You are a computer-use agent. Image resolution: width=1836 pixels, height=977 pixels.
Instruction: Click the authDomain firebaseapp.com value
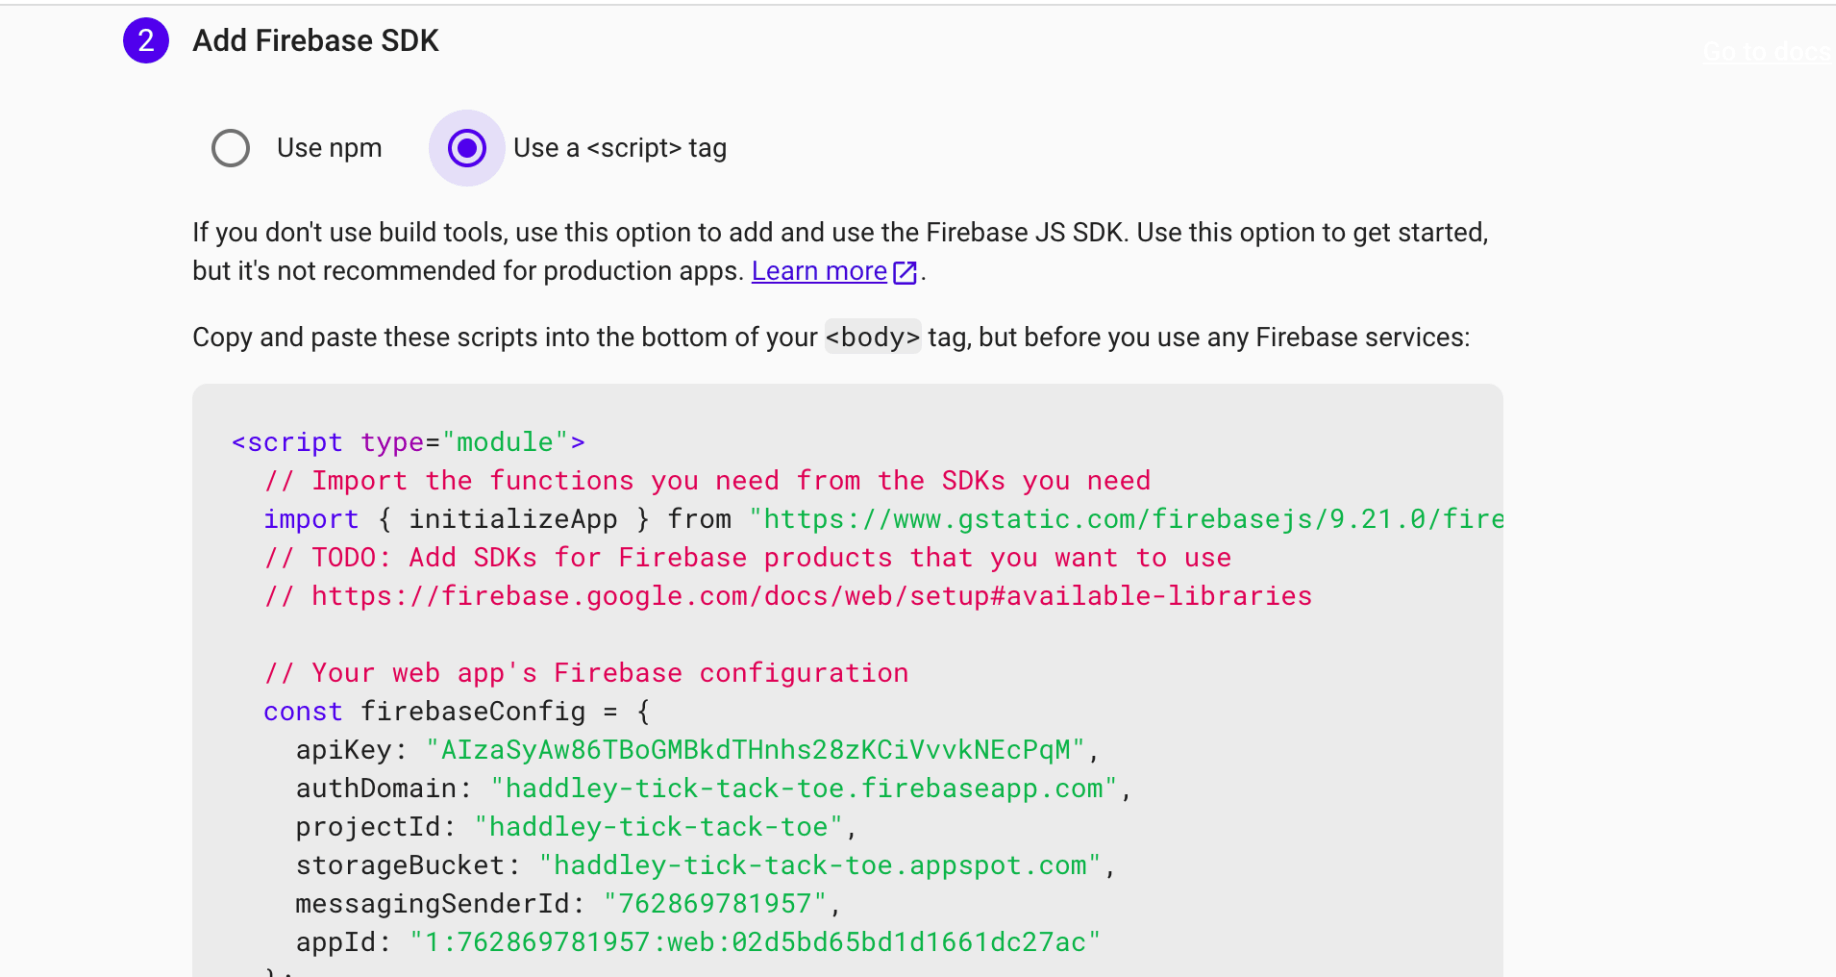804,788
